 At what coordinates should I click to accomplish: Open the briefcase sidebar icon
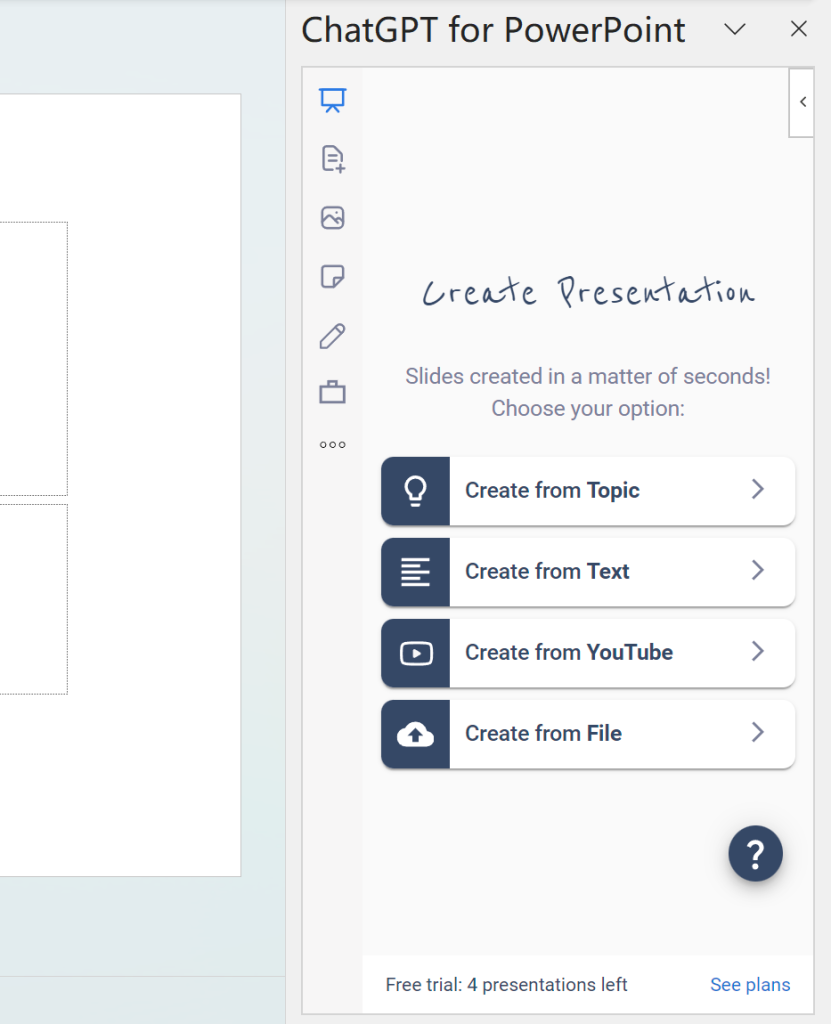click(333, 392)
